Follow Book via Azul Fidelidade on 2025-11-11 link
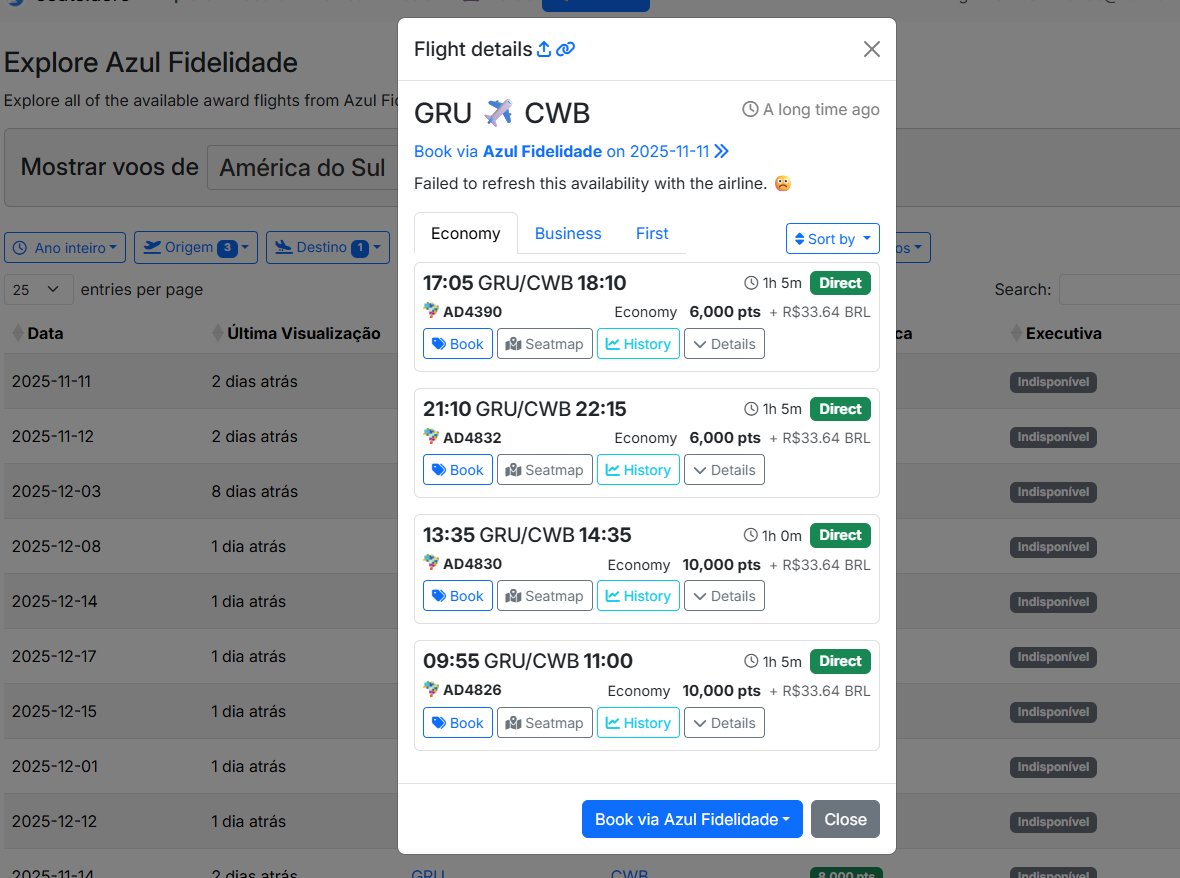This screenshot has width=1180, height=878. coord(571,152)
